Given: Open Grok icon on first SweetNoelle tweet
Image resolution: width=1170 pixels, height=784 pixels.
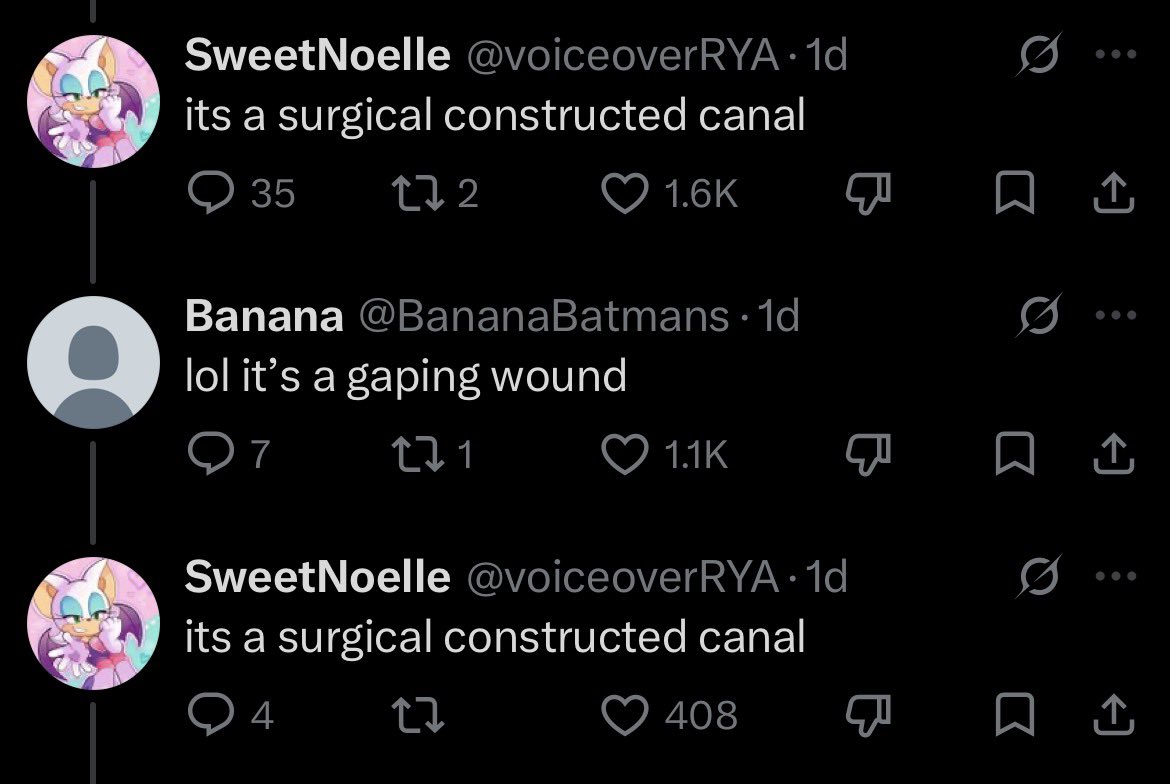Looking at the screenshot, I should point(1038,54).
